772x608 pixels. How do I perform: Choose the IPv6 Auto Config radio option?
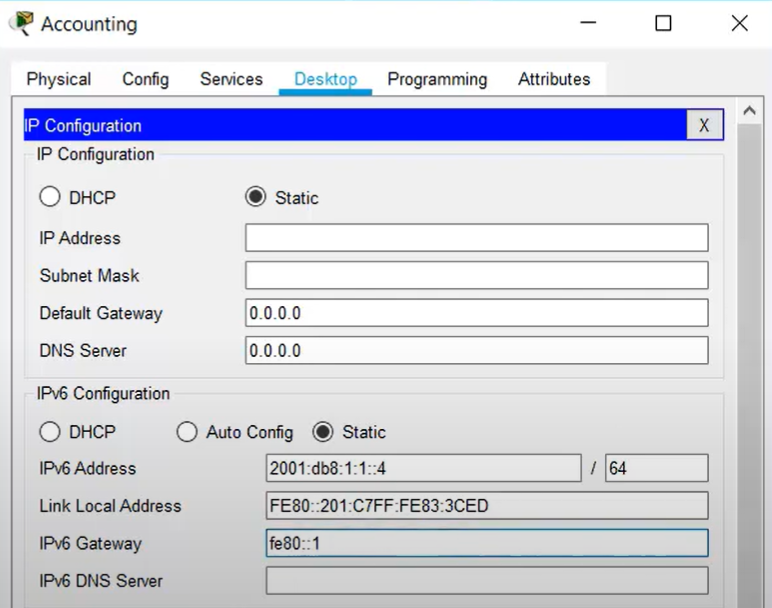187,432
